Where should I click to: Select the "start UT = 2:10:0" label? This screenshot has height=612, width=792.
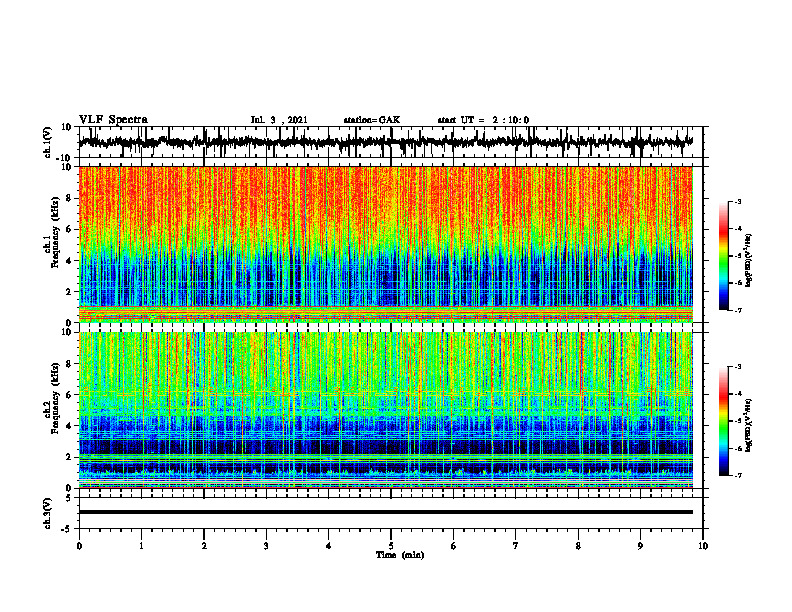pyautogui.click(x=483, y=120)
